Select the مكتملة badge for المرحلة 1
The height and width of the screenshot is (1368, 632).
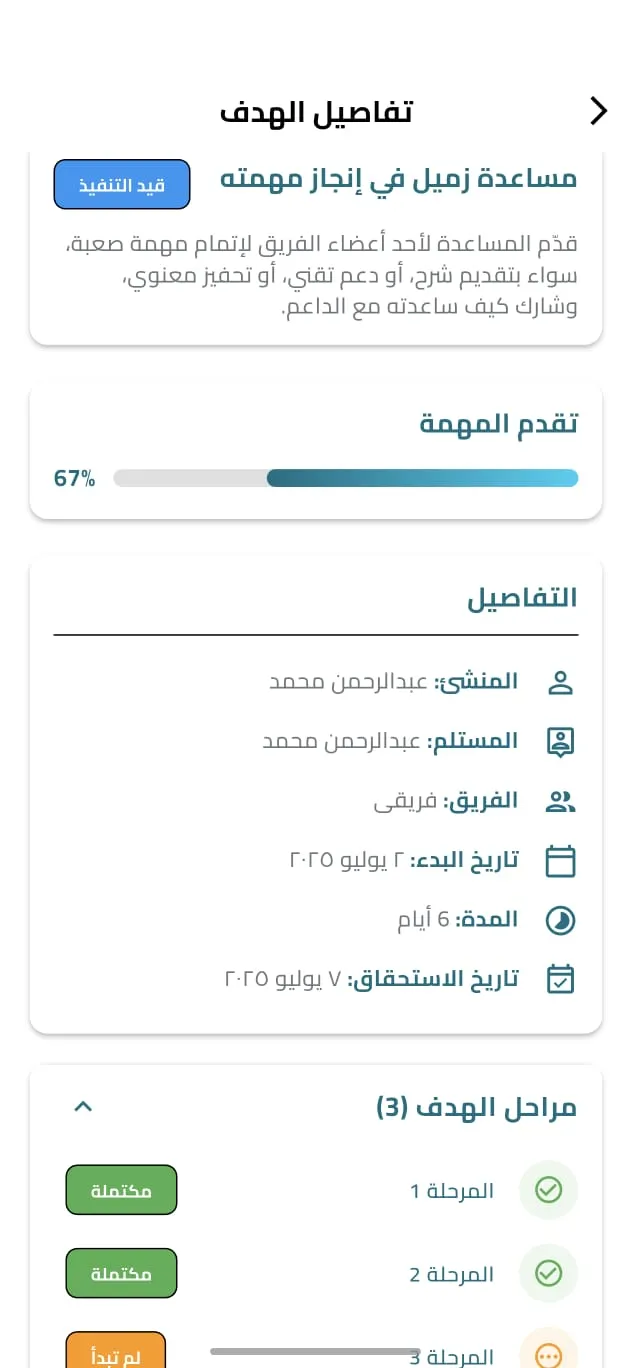click(x=121, y=1190)
